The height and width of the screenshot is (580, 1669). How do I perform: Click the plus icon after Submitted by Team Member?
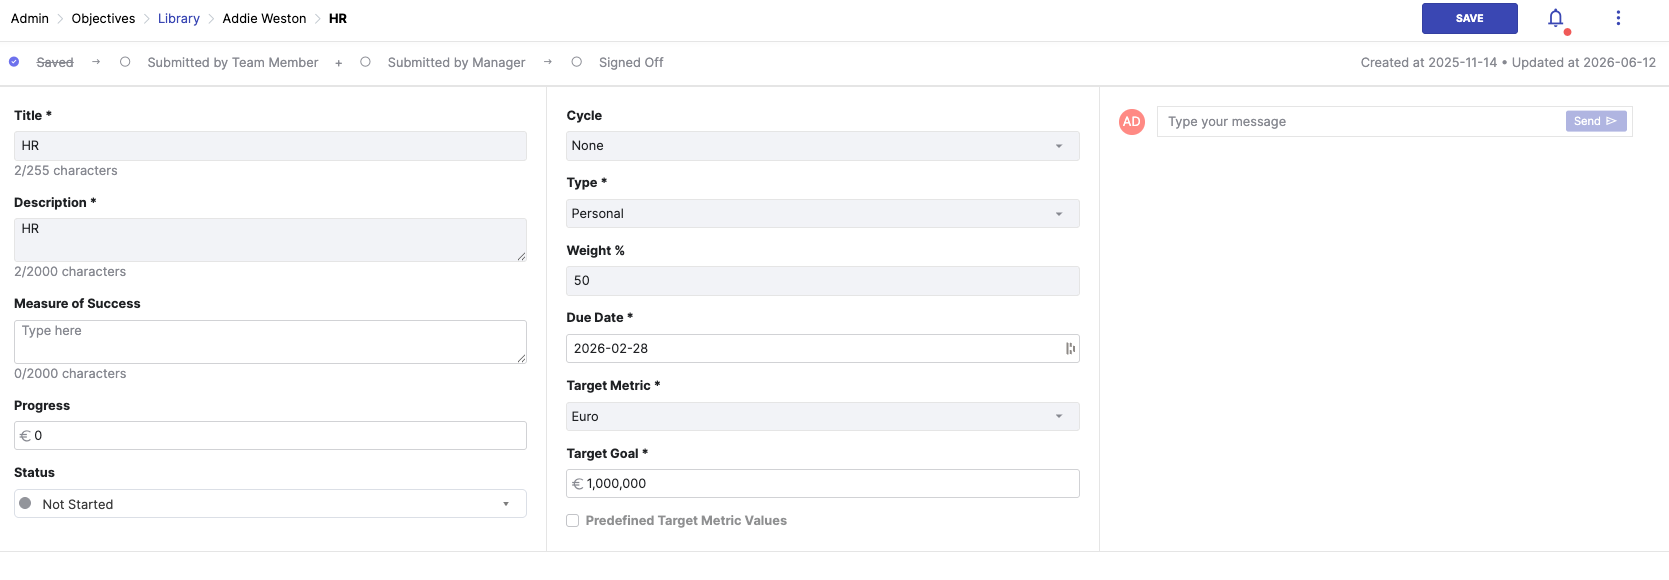pos(339,63)
